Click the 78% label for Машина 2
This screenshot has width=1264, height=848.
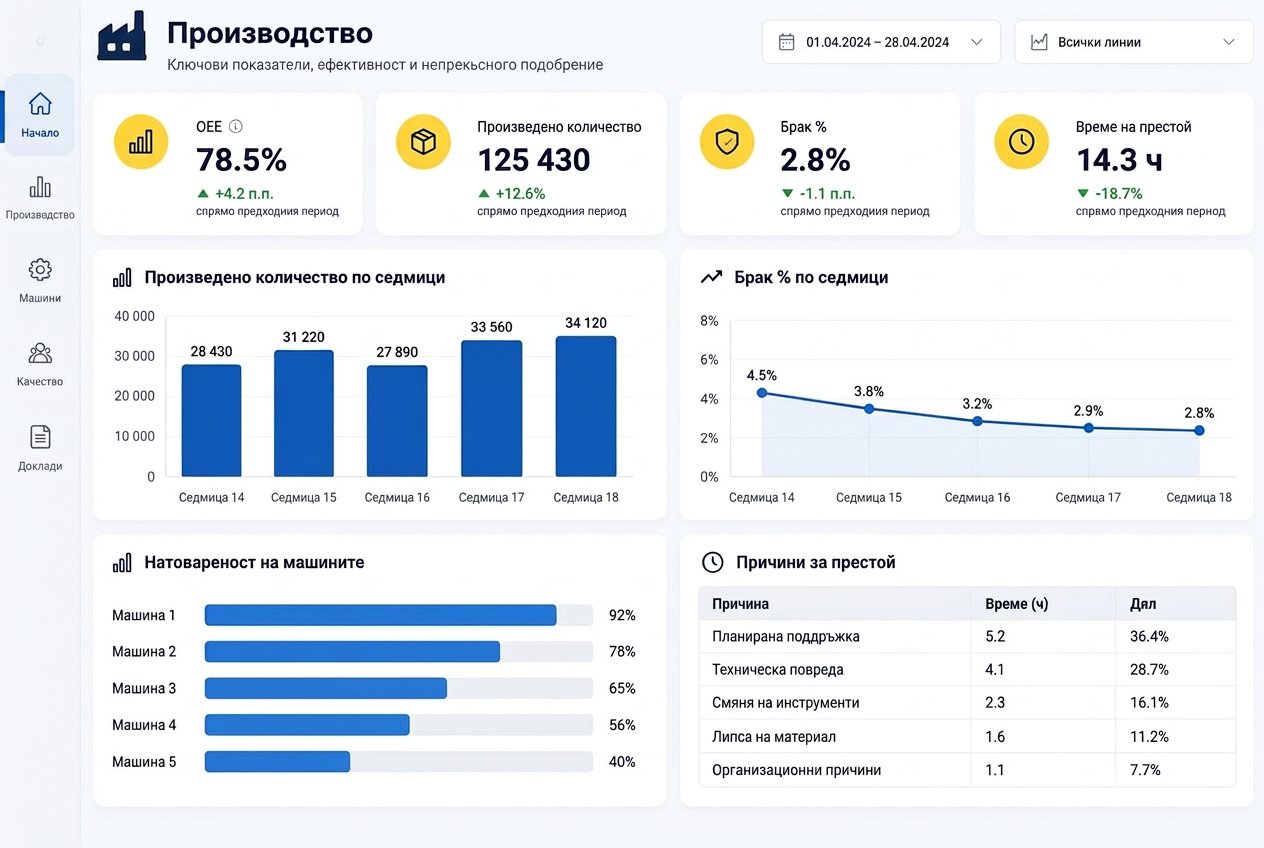tap(622, 652)
